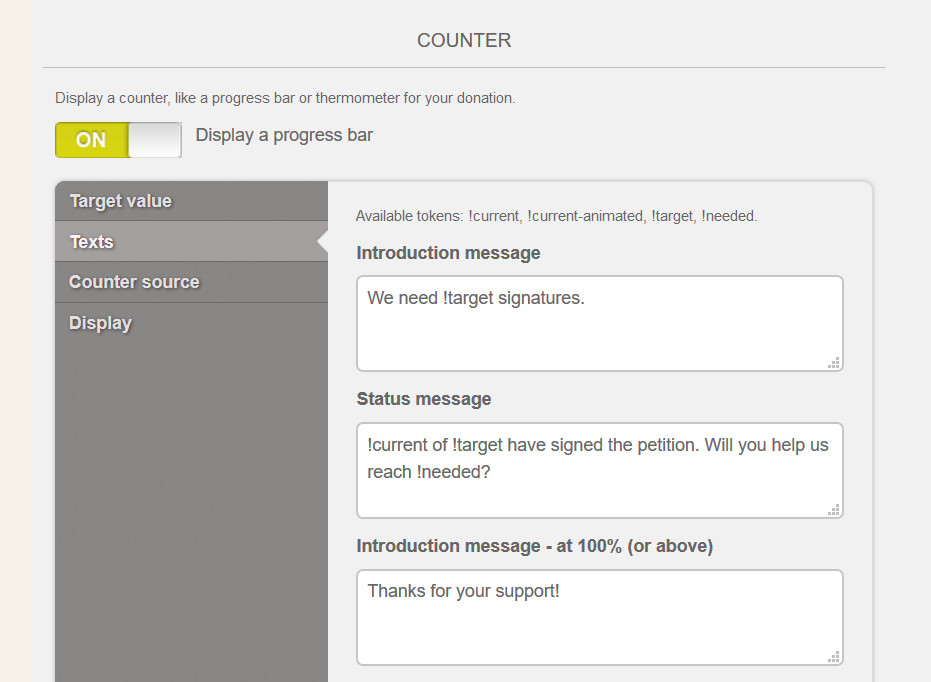Focus the "Thanks for your support!" text box
The width and height of the screenshot is (931, 682).
pos(600,617)
